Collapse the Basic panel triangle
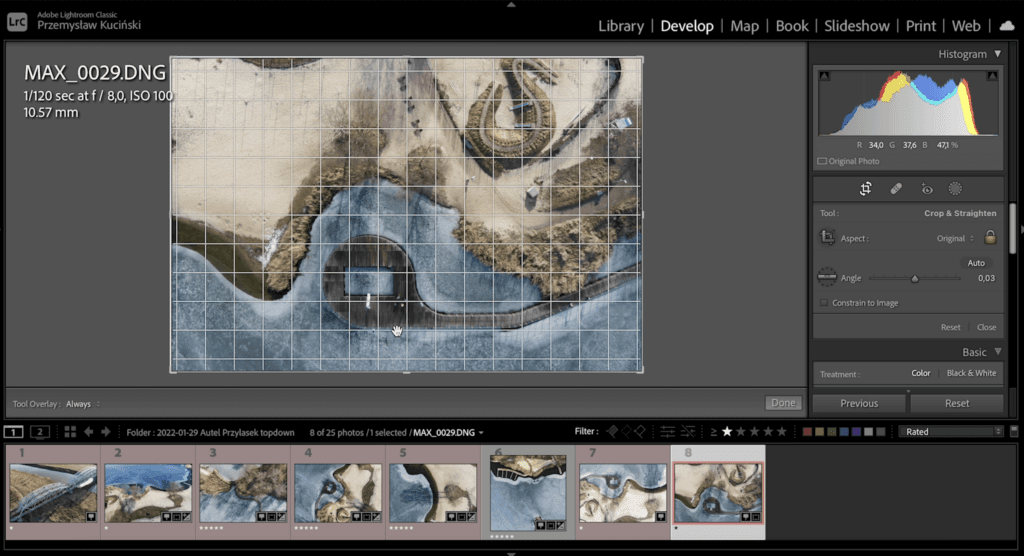Screen dimensions: 1024x556 click(x=997, y=352)
